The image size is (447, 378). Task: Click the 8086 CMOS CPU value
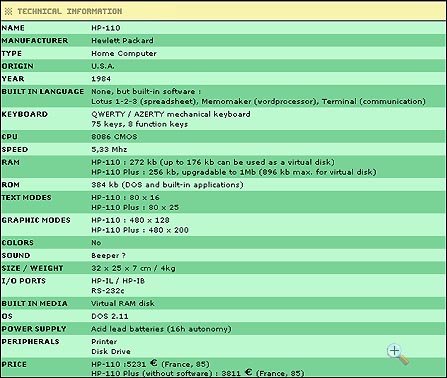[x=114, y=137]
